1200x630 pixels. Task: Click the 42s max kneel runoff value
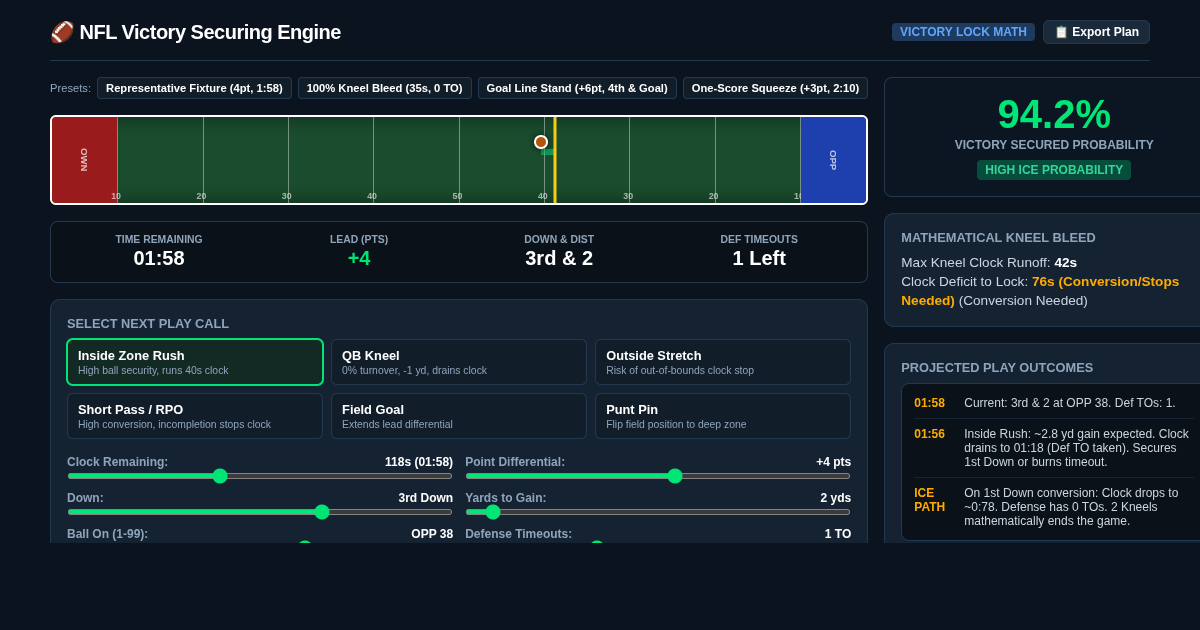click(1066, 262)
